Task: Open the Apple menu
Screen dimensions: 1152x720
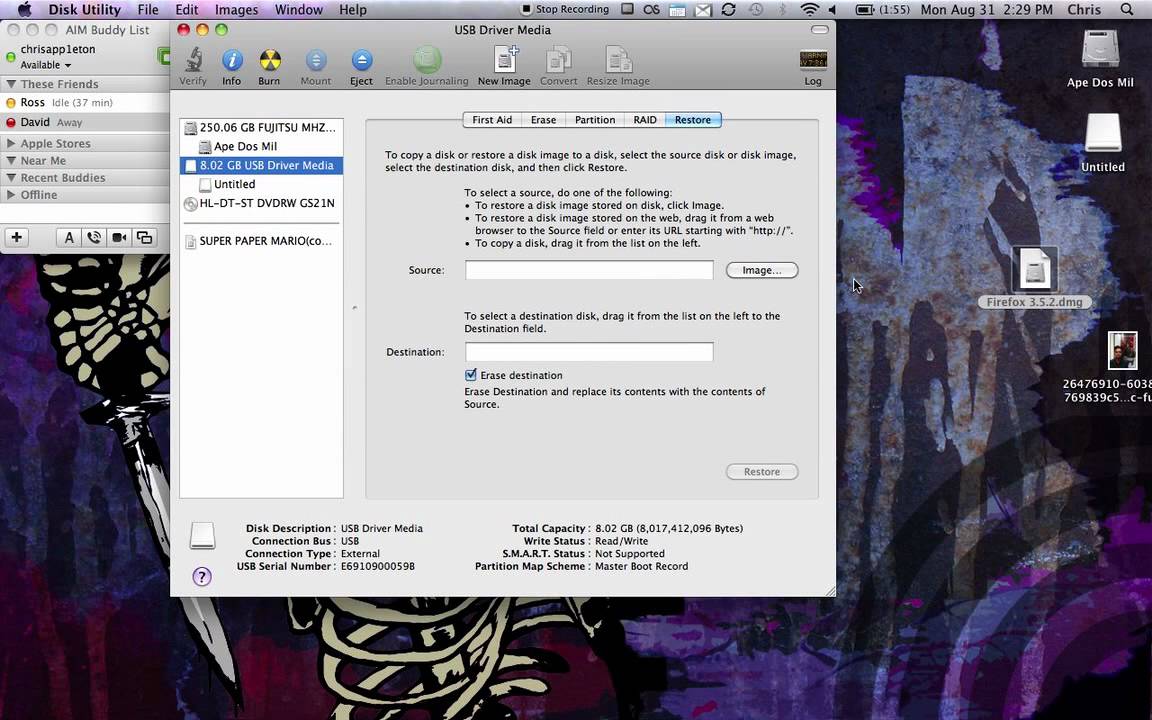Action: [x=24, y=10]
